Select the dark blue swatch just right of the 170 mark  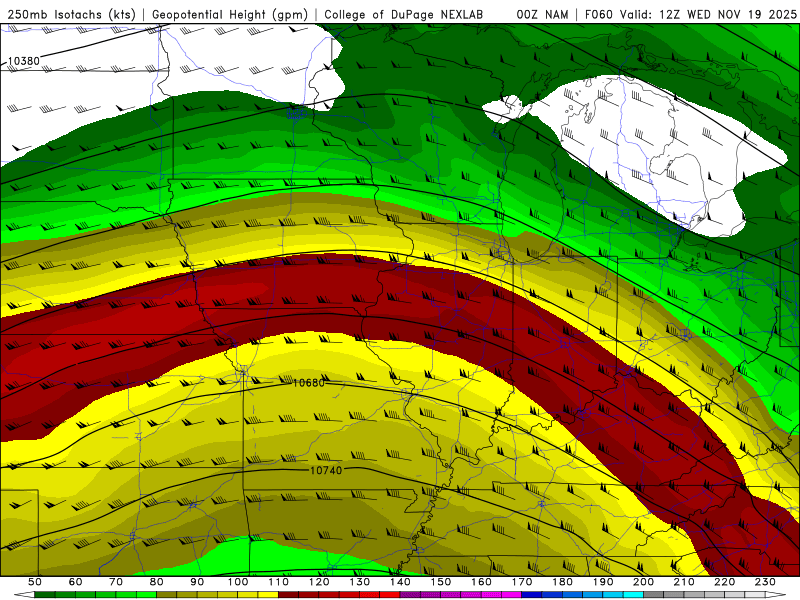point(532,595)
